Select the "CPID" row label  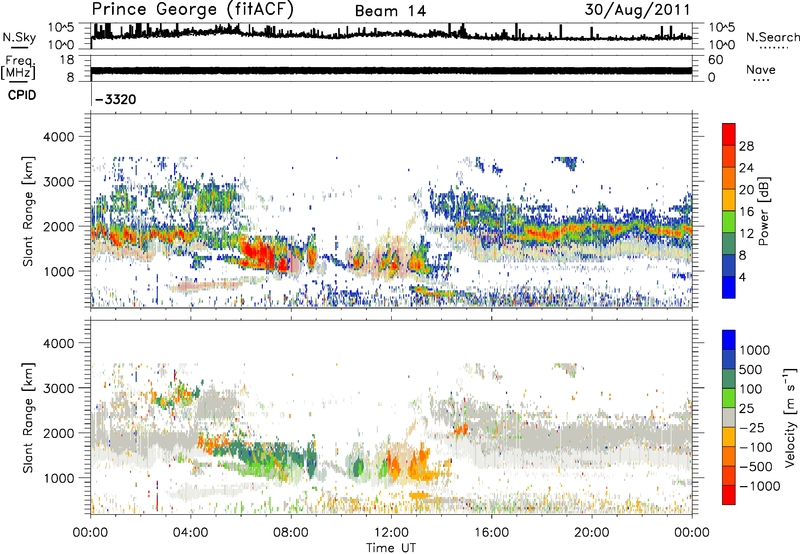point(21,95)
